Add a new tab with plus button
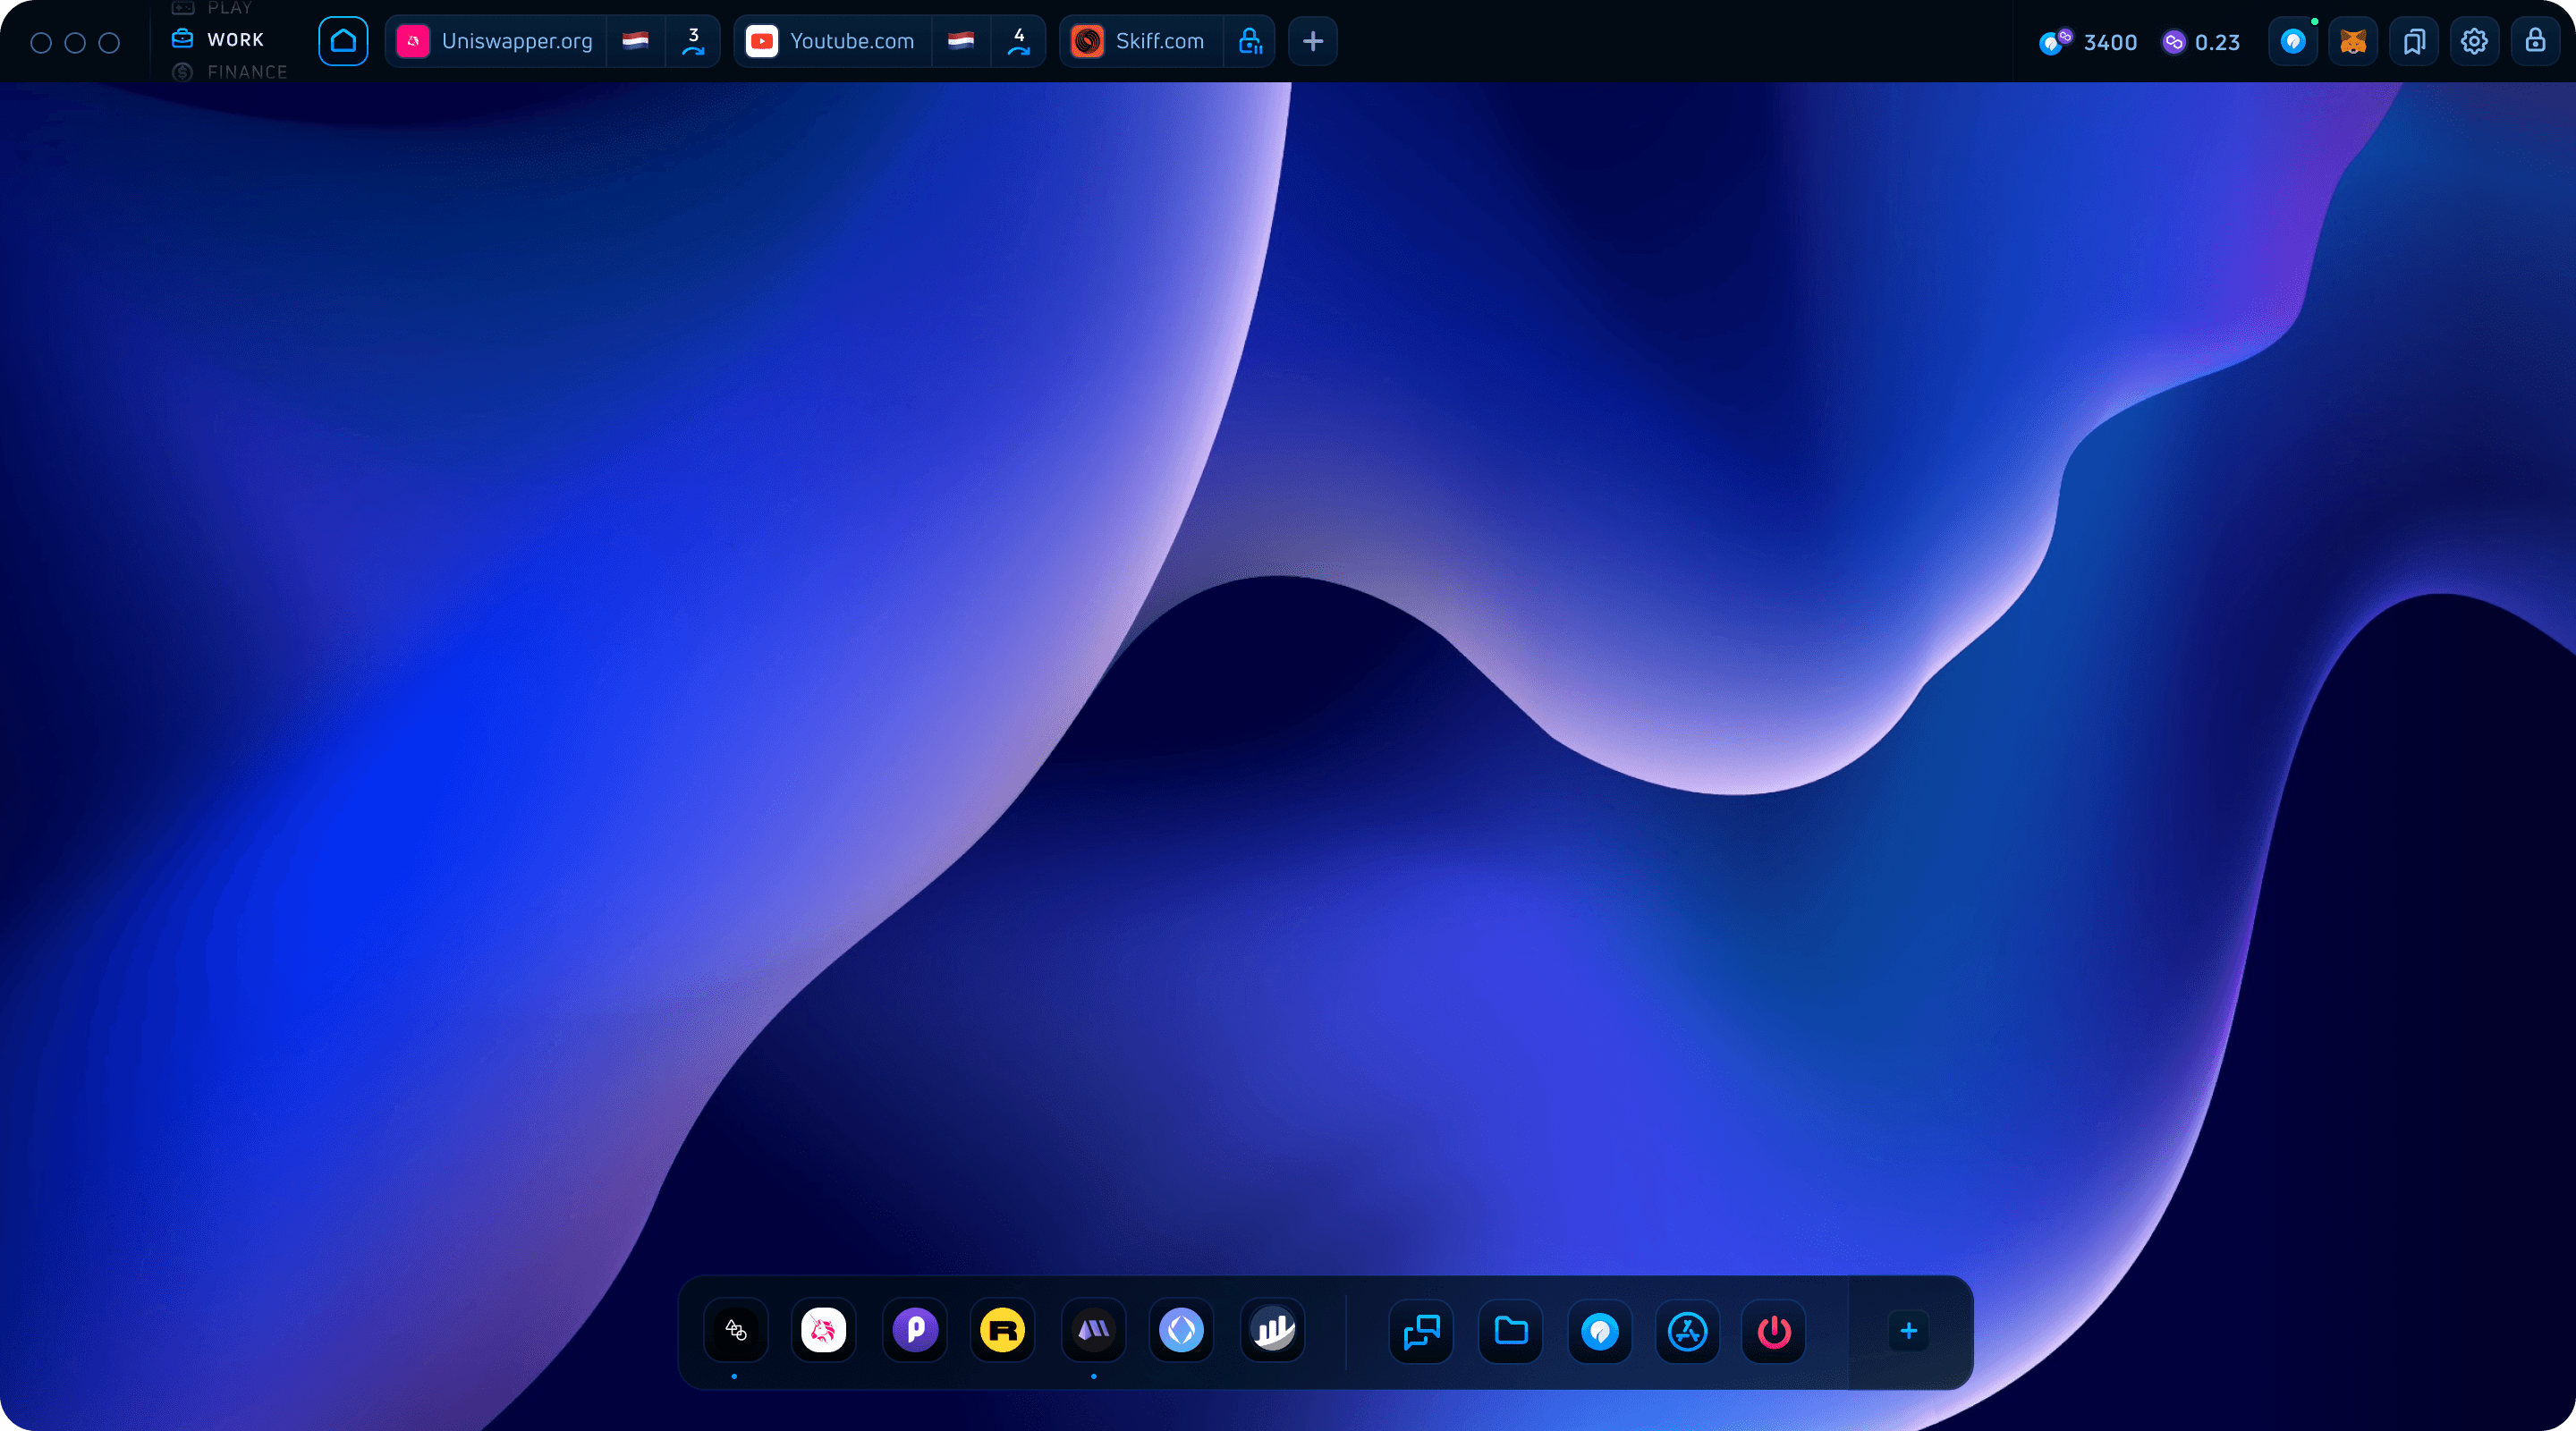The image size is (2576, 1431). click(x=1313, y=42)
